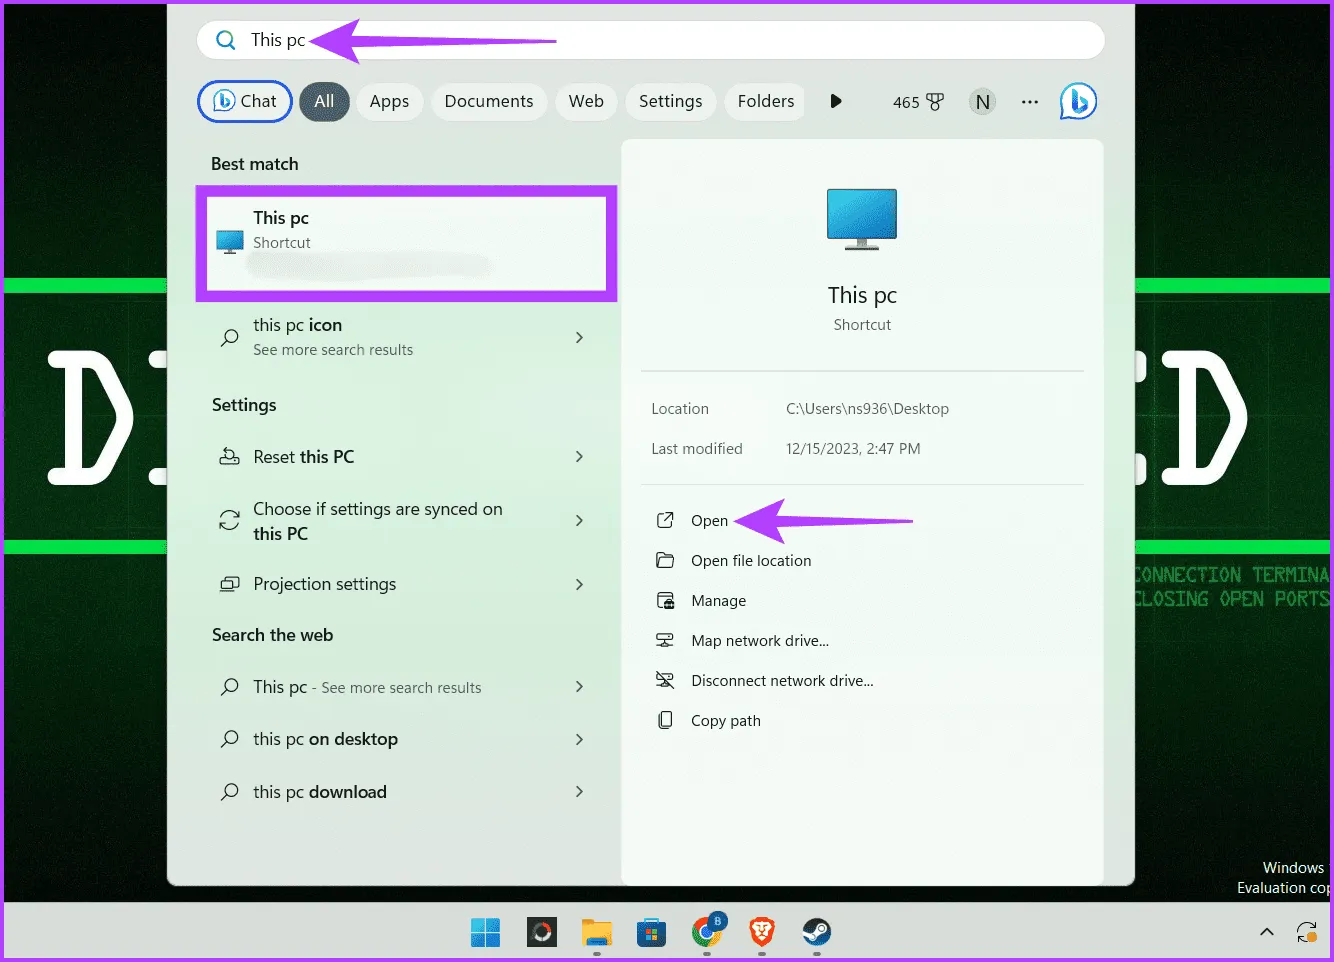1334x962 pixels.
Task: Open more options via the ellipsis
Action: coord(1030,101)
